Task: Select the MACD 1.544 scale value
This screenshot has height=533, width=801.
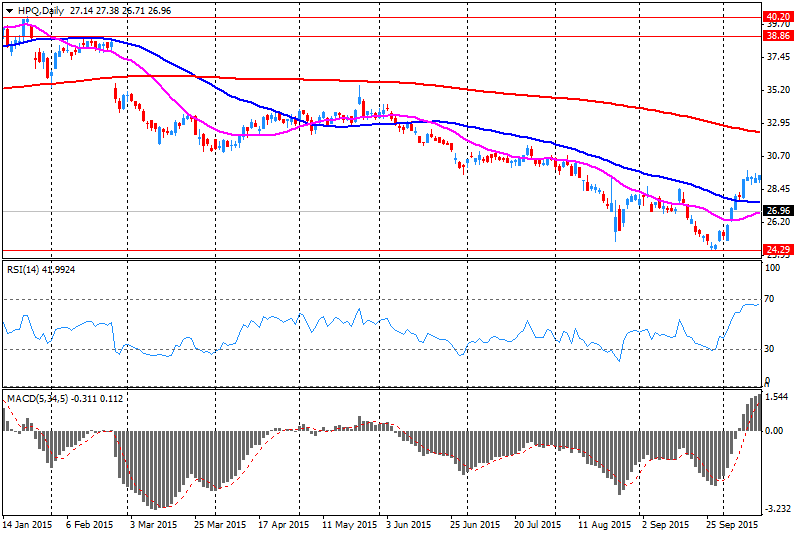Action: tap(778, 397)
